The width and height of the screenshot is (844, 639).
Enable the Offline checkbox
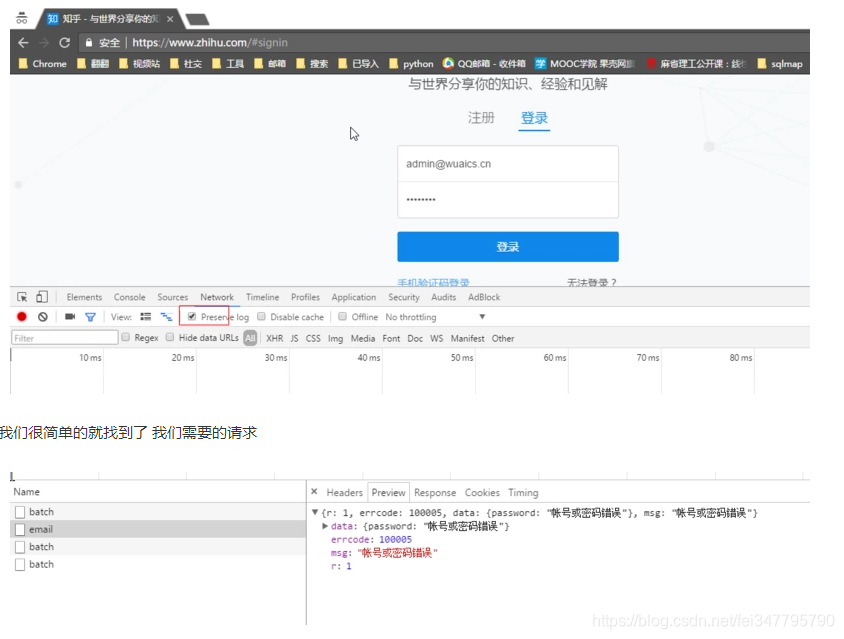[342, 317]
